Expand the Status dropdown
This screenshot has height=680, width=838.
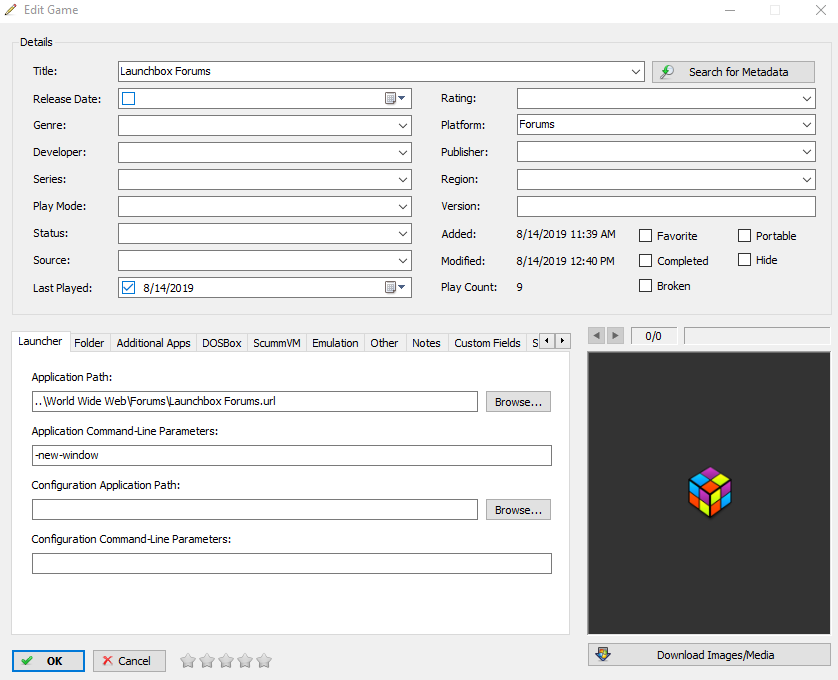[x=403, y=234]
